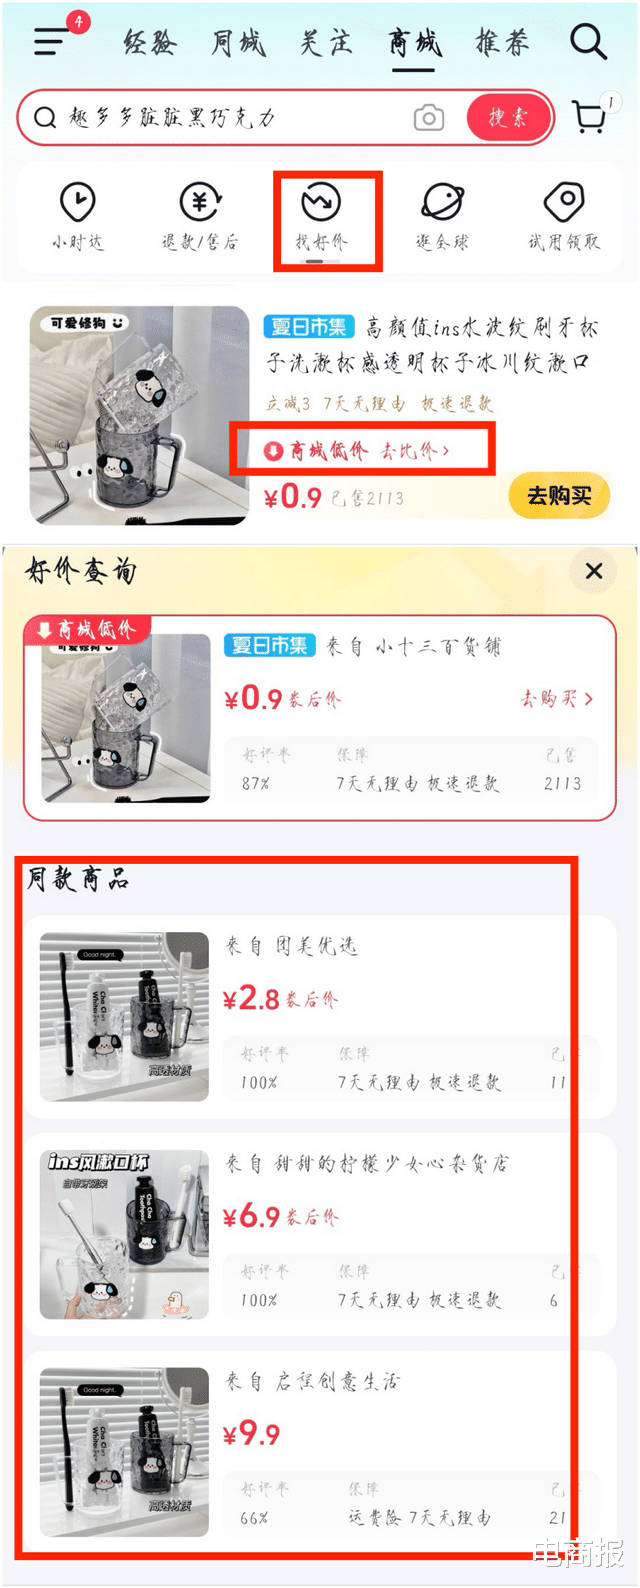Open camera image search in search bar
Image resolution: width=640 pixels, height=1588 pixels.
click(429, 118)
